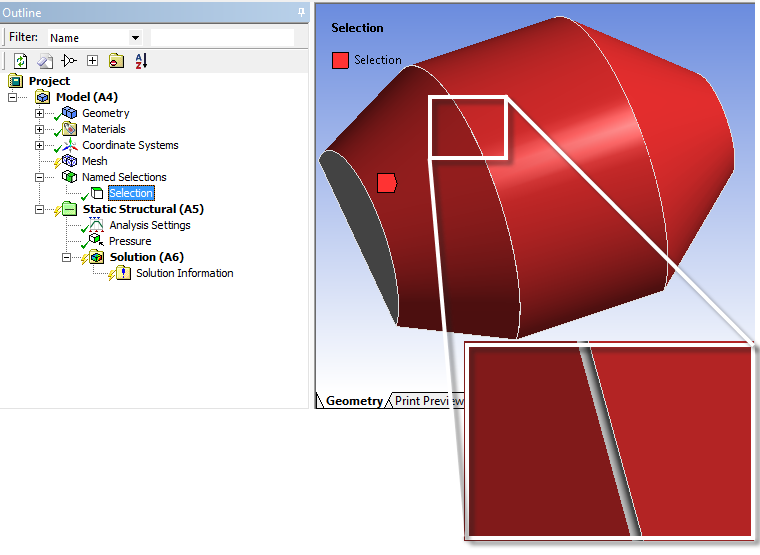Select Named Selections in the tree
This screenshot has height=555, width=760.
click(124, 177)
